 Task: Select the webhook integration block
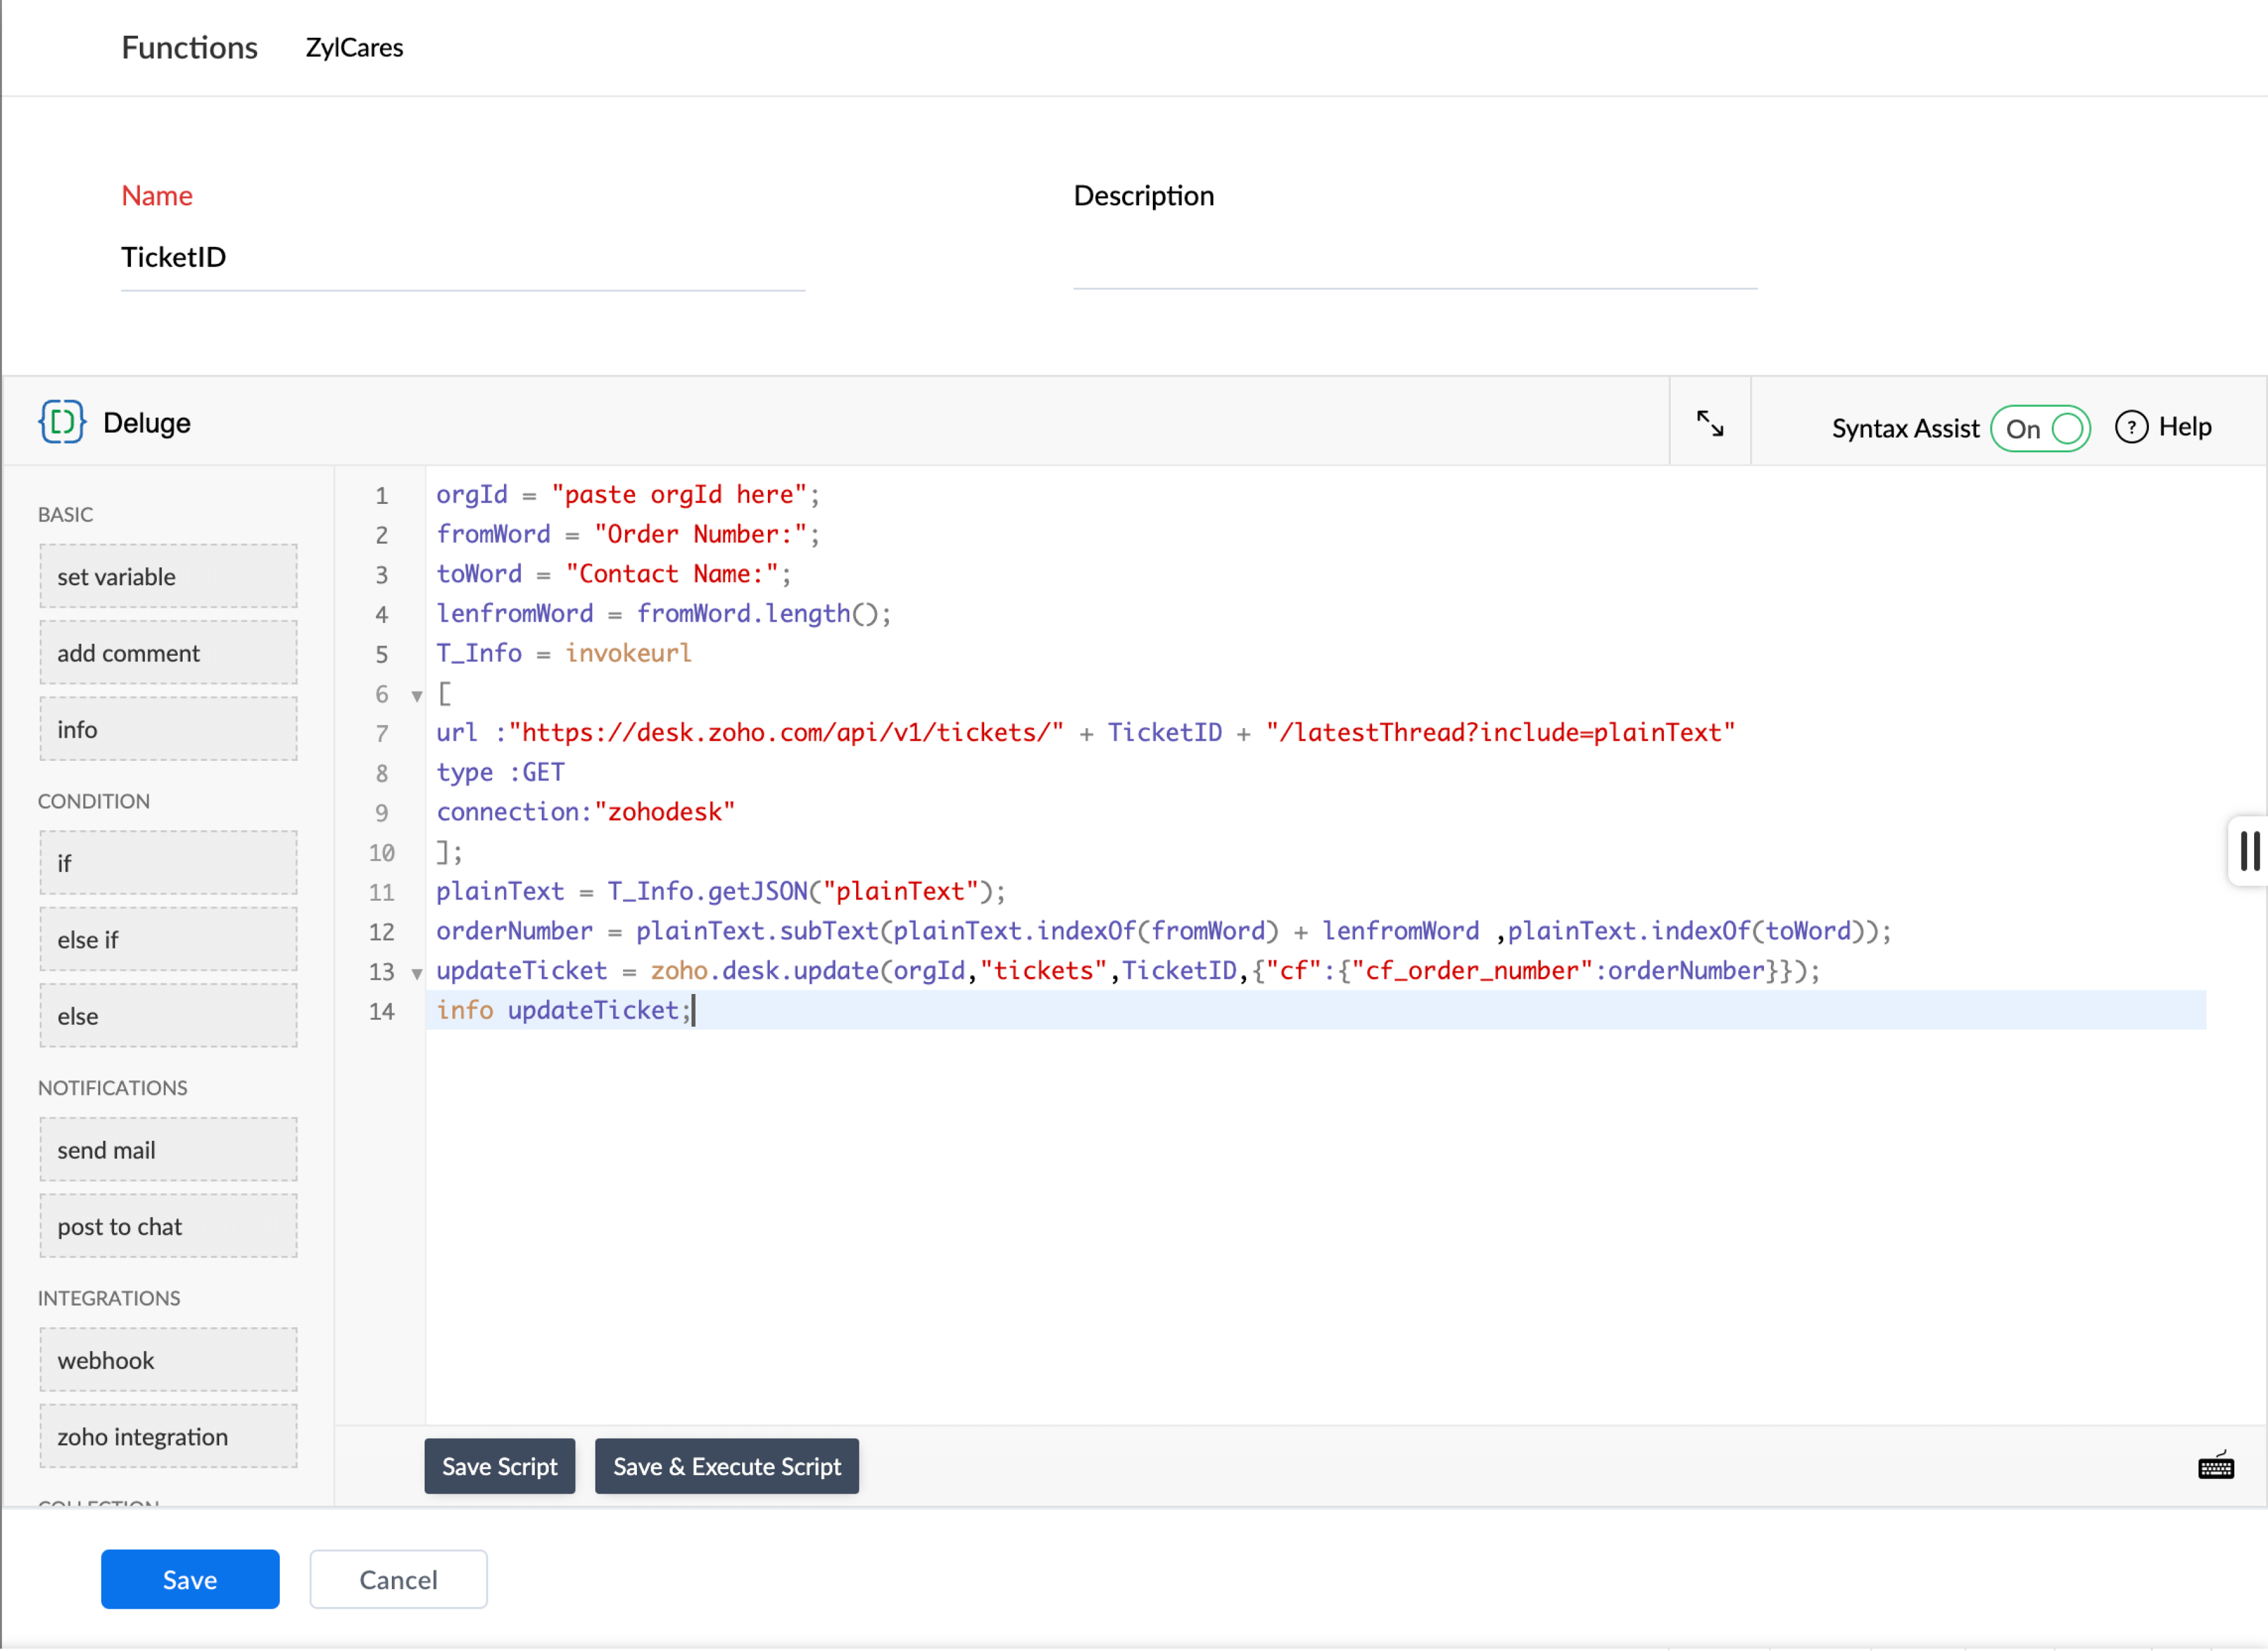pyautogui.click(x=168, y=1360)
